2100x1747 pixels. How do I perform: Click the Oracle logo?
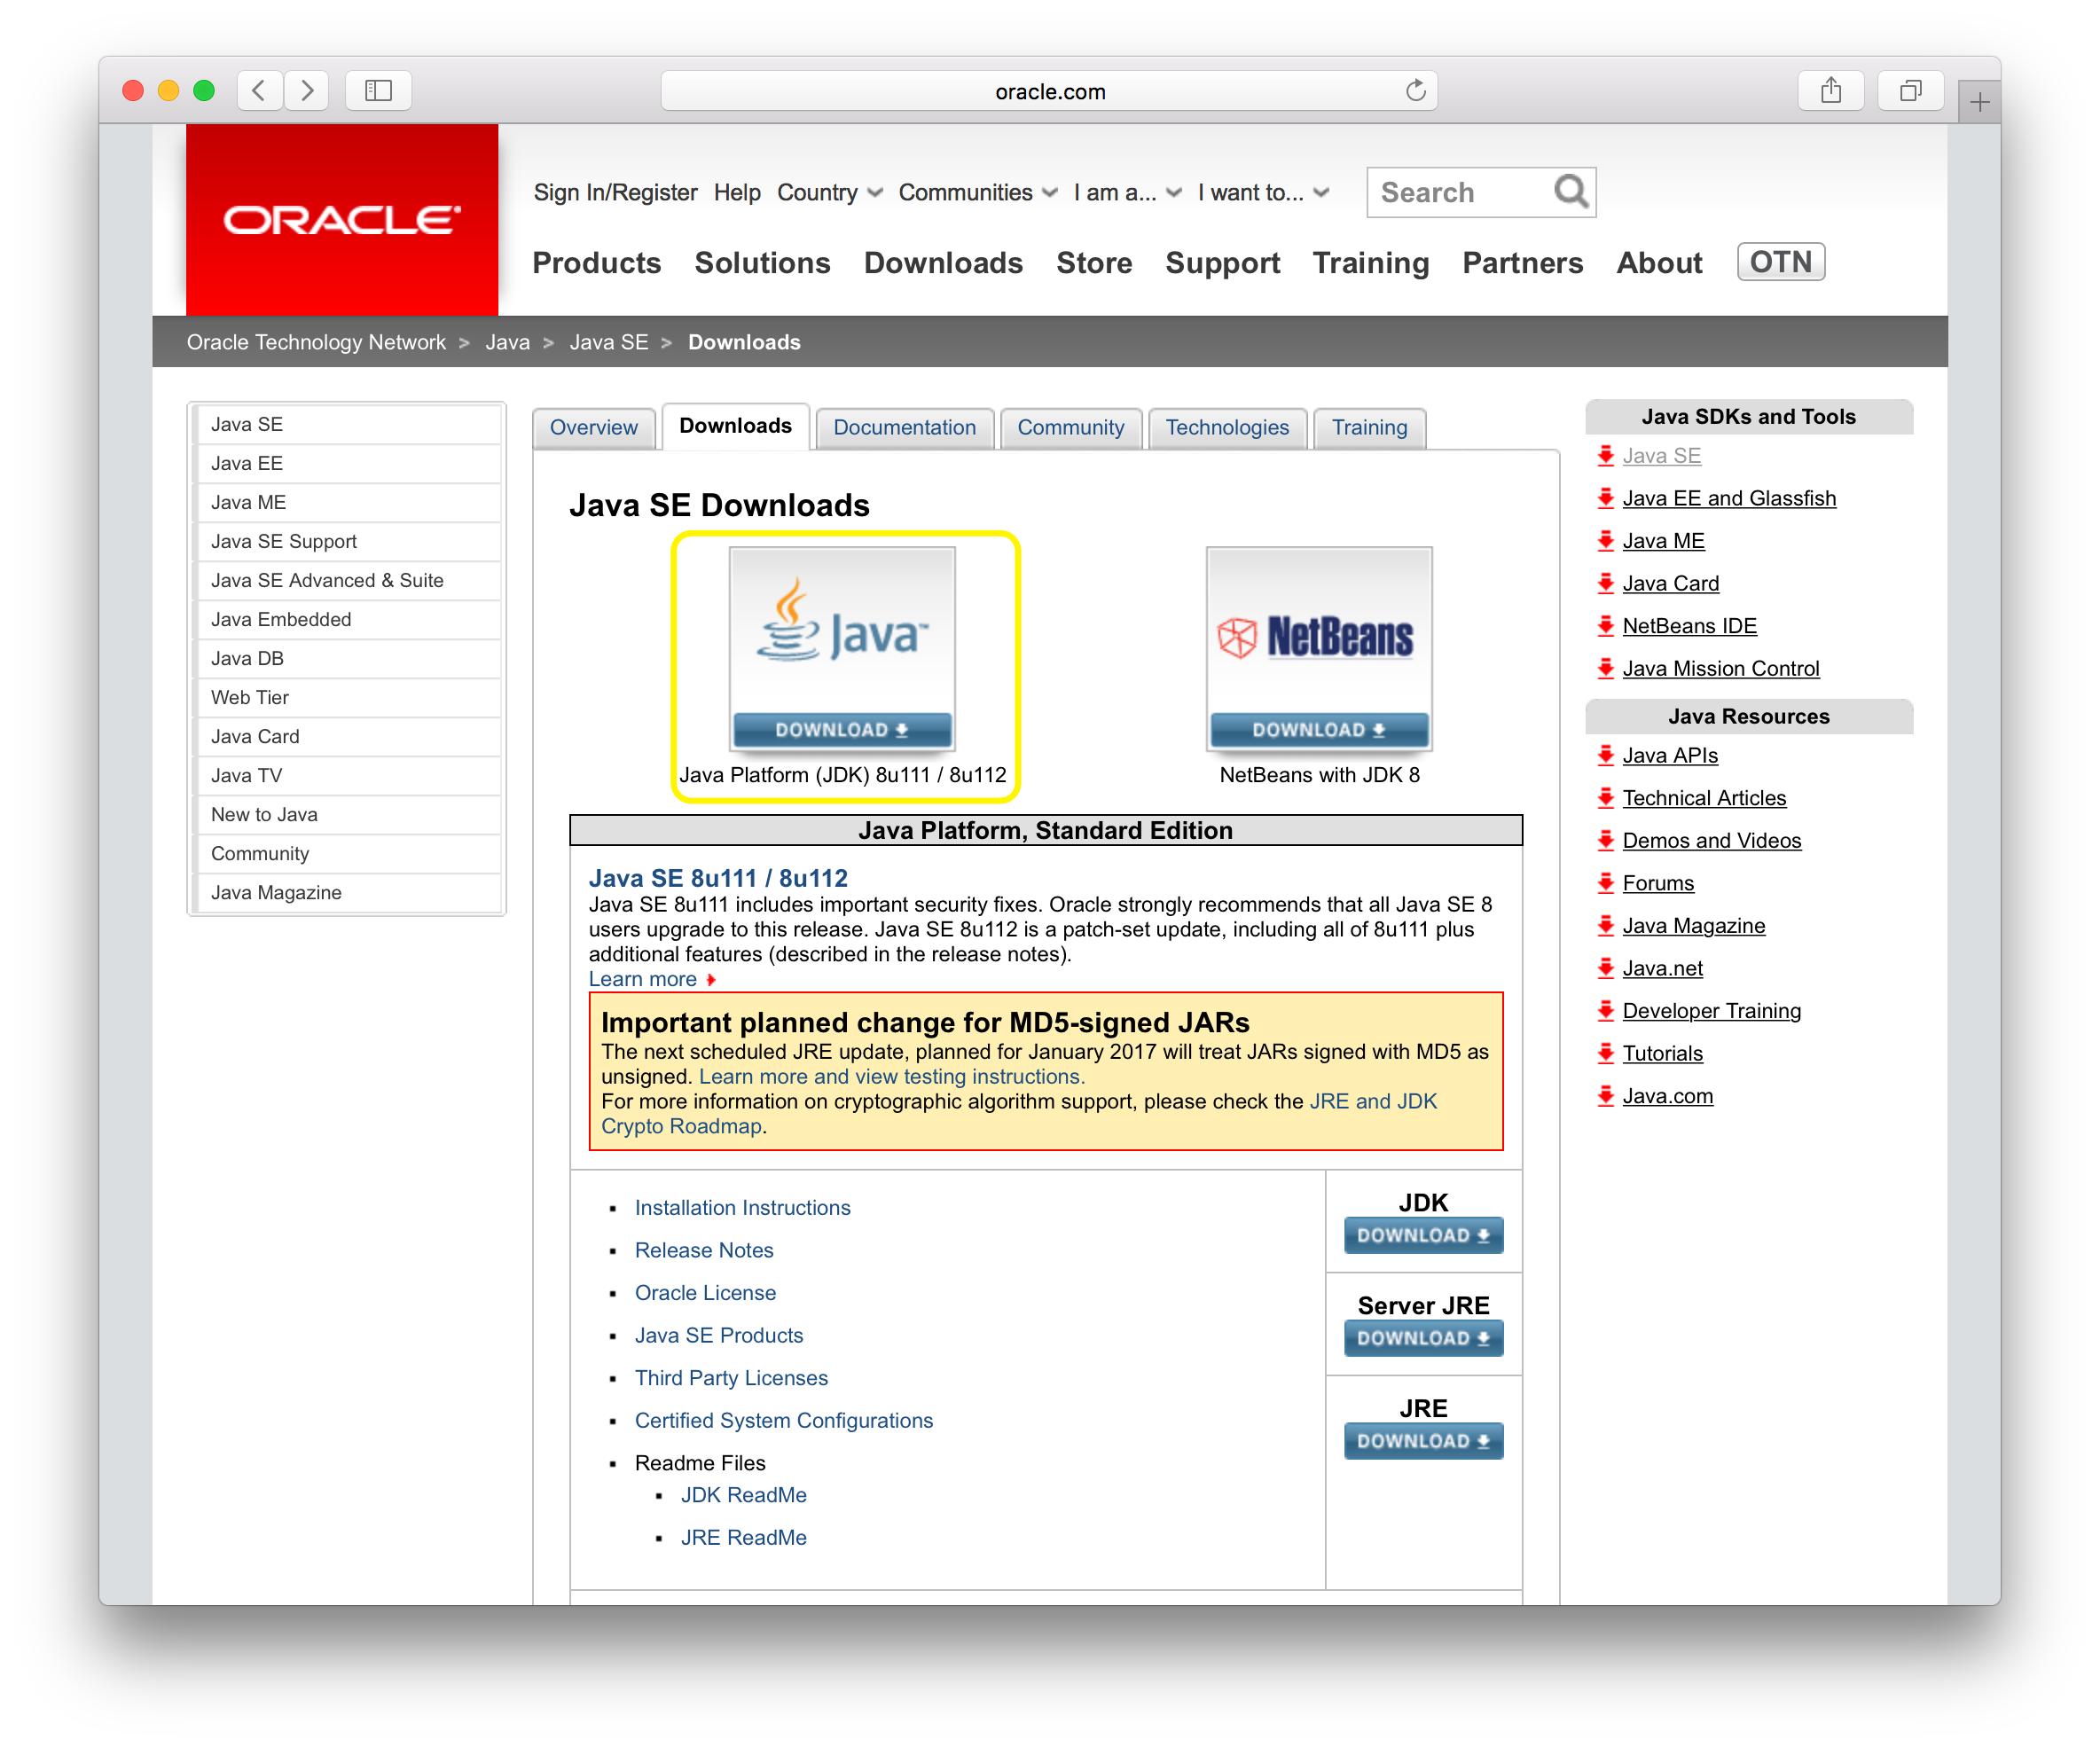point(342,220)
